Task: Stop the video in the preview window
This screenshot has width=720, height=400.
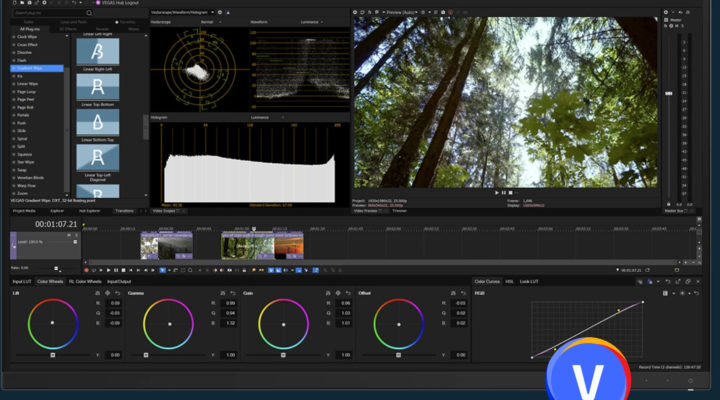Action: (511, 193)
